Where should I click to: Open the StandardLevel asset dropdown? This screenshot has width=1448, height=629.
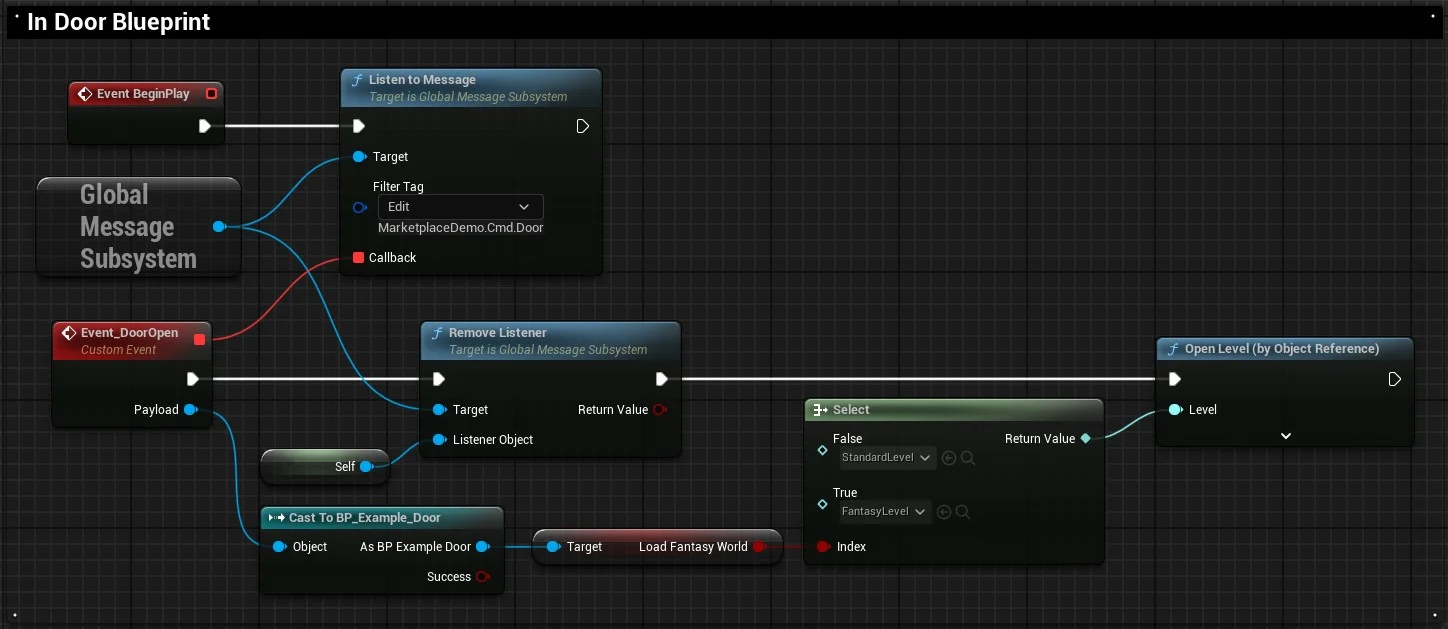coord(888,458)
